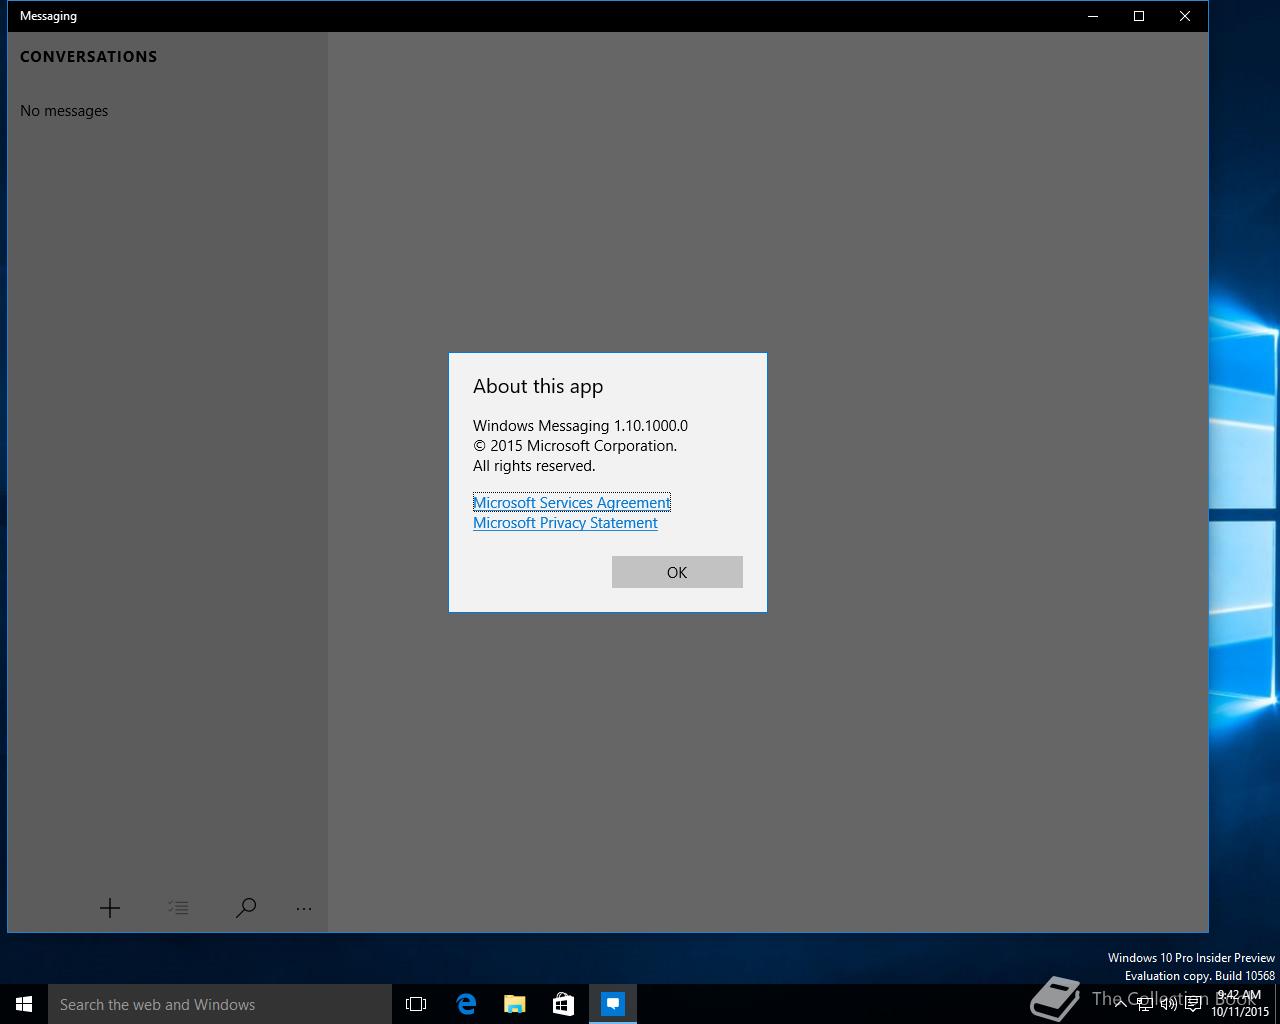Start a new message with the plus icon
This screenshot has height=1024, width=1280.
tap(110, 908)
